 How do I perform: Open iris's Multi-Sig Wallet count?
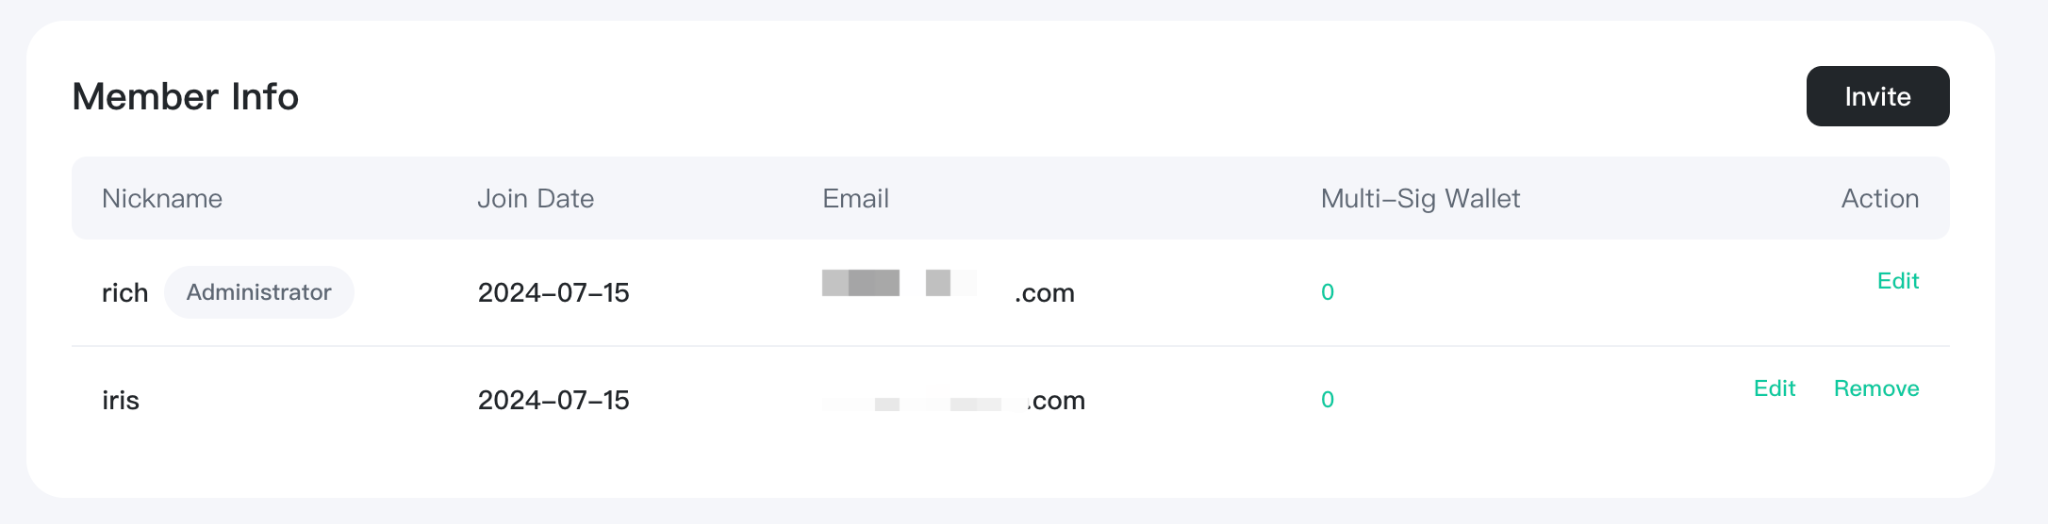coord(1327,399)
